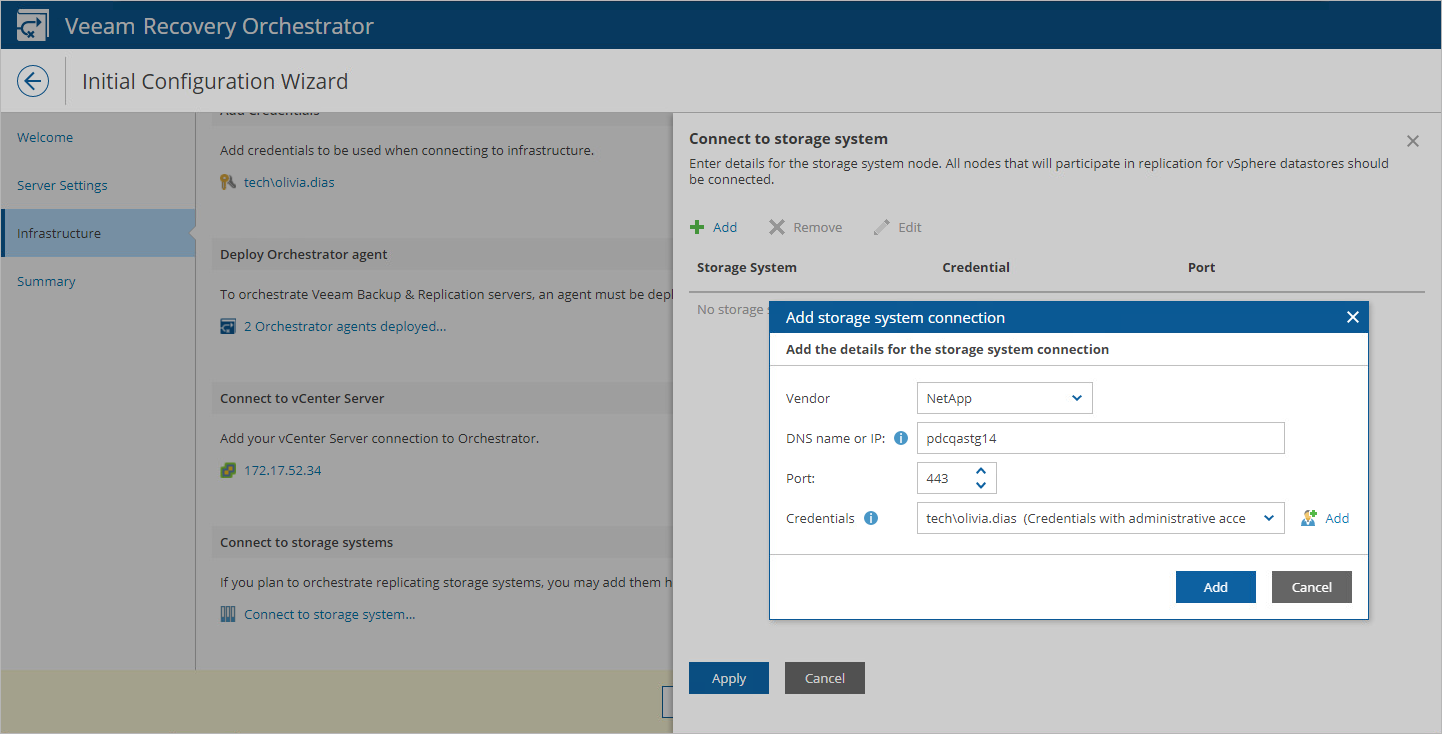Click the info icon beside DNS name

900,438
